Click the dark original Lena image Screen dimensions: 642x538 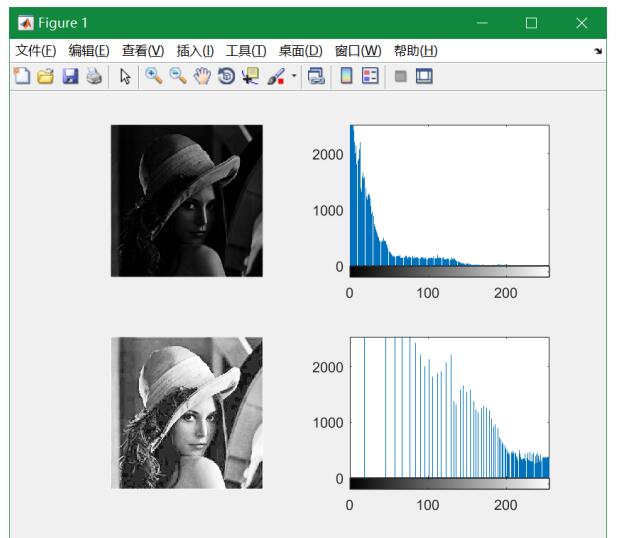point(187,201)
